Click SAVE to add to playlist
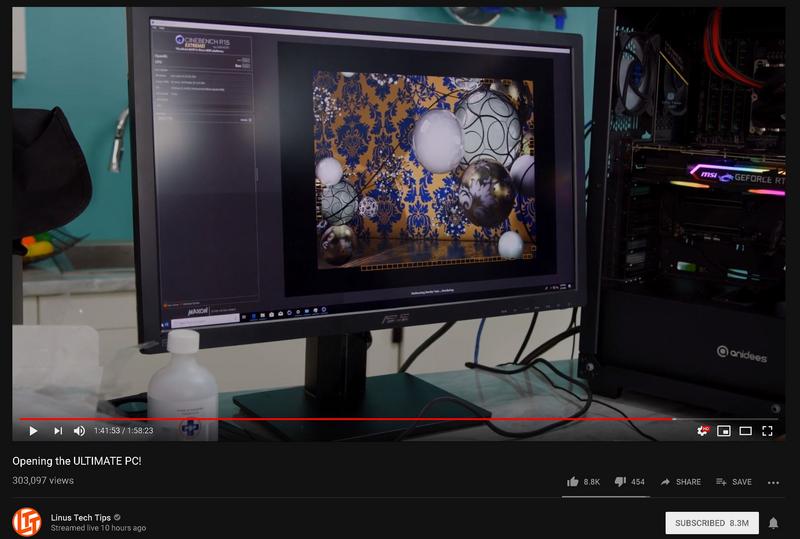The width and height of the screenshot is (800, 539). 734,481
